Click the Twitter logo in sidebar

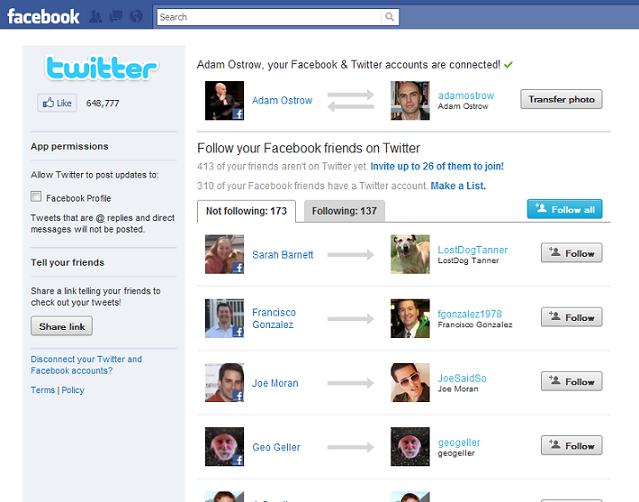click(x=101, y=68)
